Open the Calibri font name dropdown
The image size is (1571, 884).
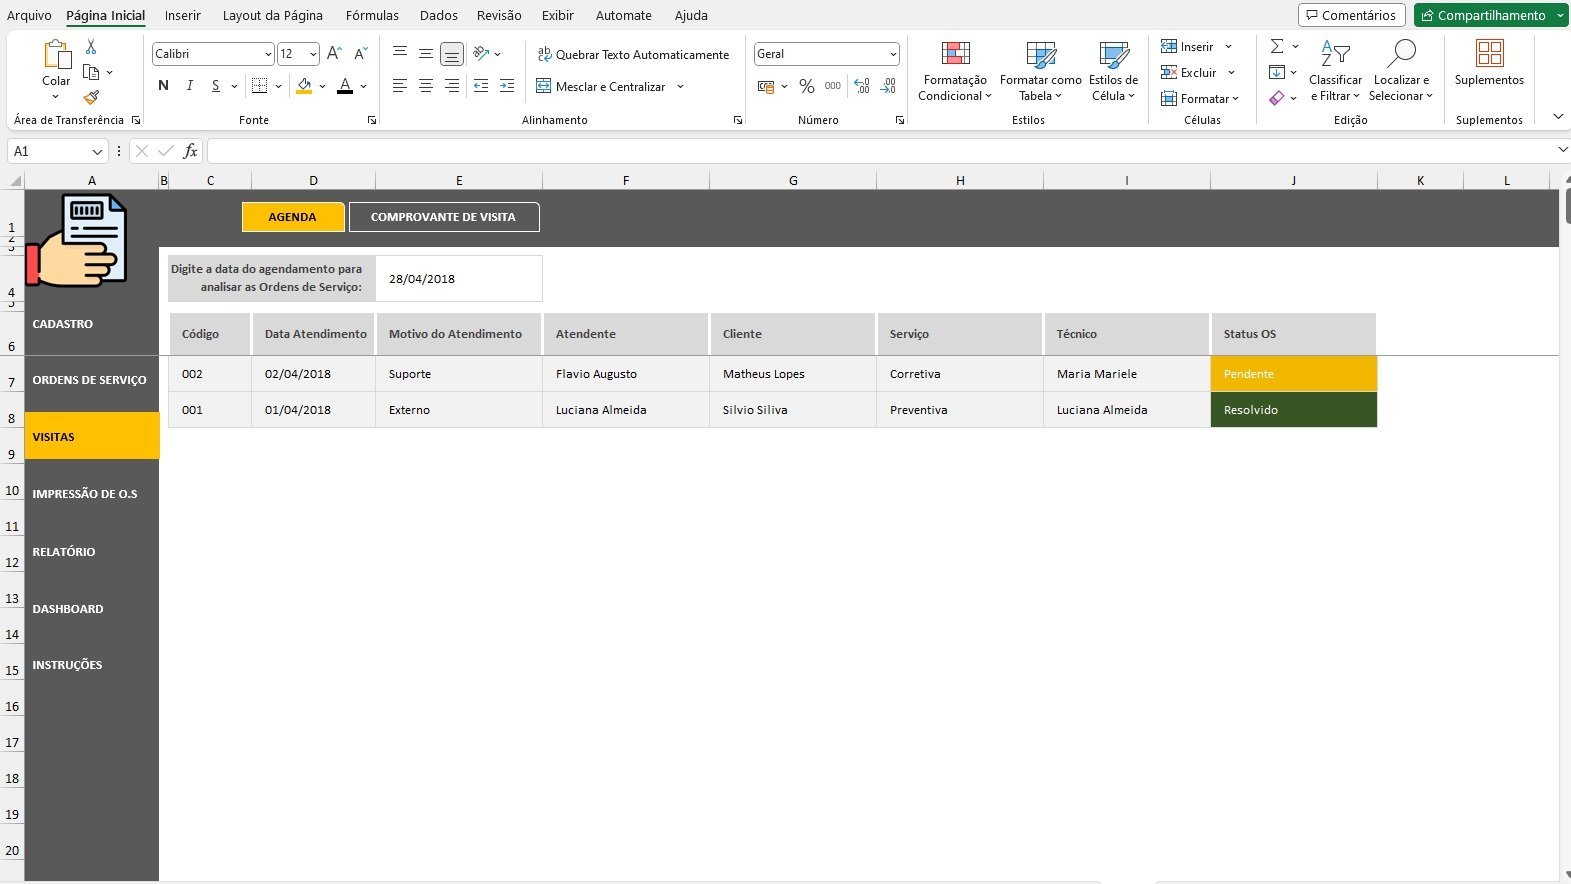click(x=267, y=54)
